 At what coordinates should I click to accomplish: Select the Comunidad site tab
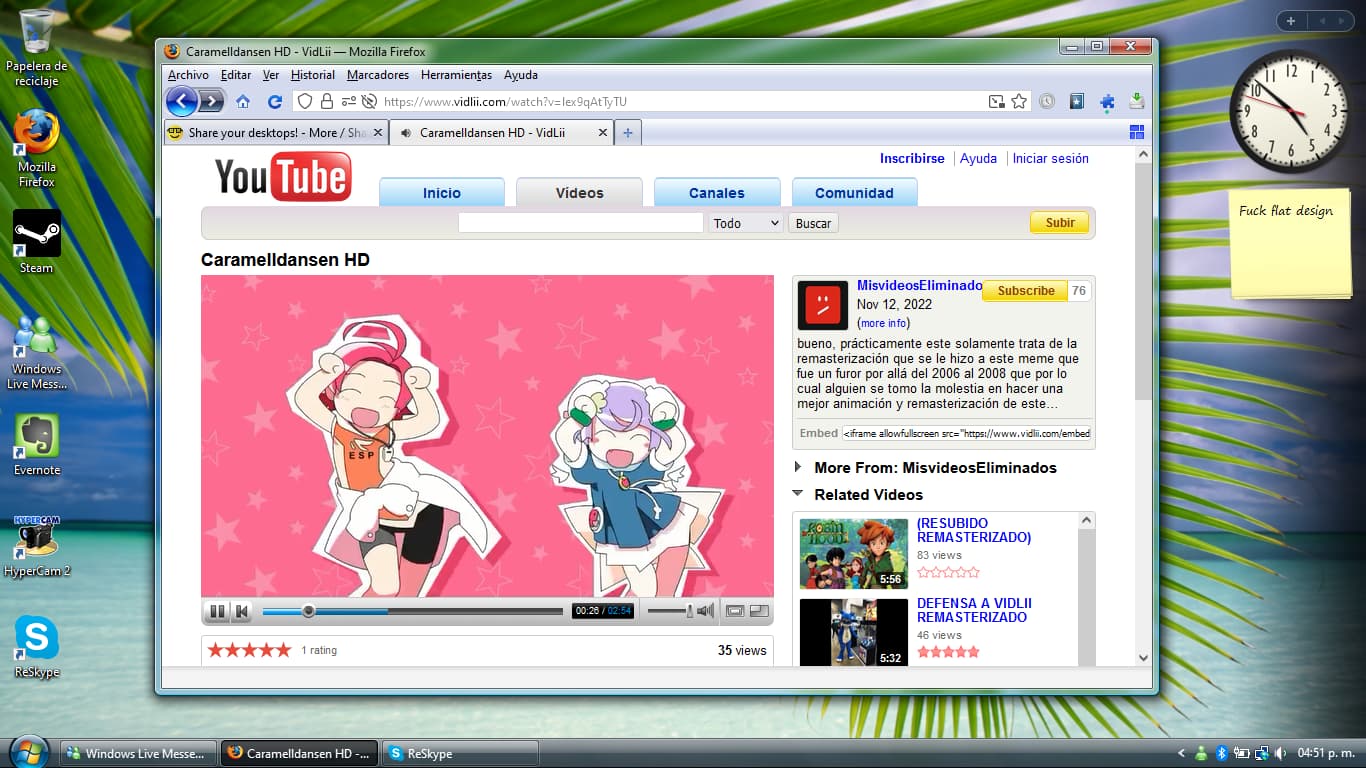pos(854,193)
